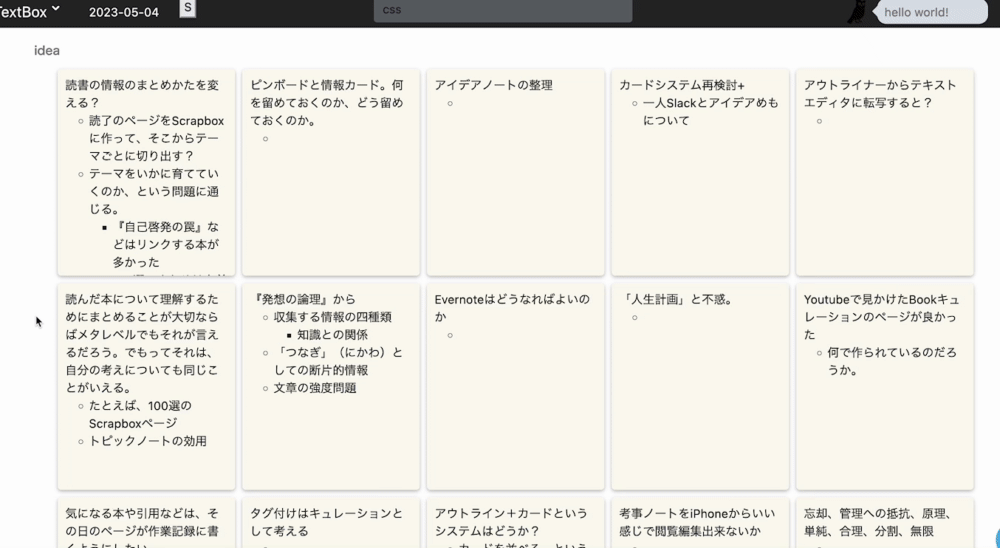Open card '気になる本や引用などは'
This screenshot has width=1000, height=548.
[146, 523]
